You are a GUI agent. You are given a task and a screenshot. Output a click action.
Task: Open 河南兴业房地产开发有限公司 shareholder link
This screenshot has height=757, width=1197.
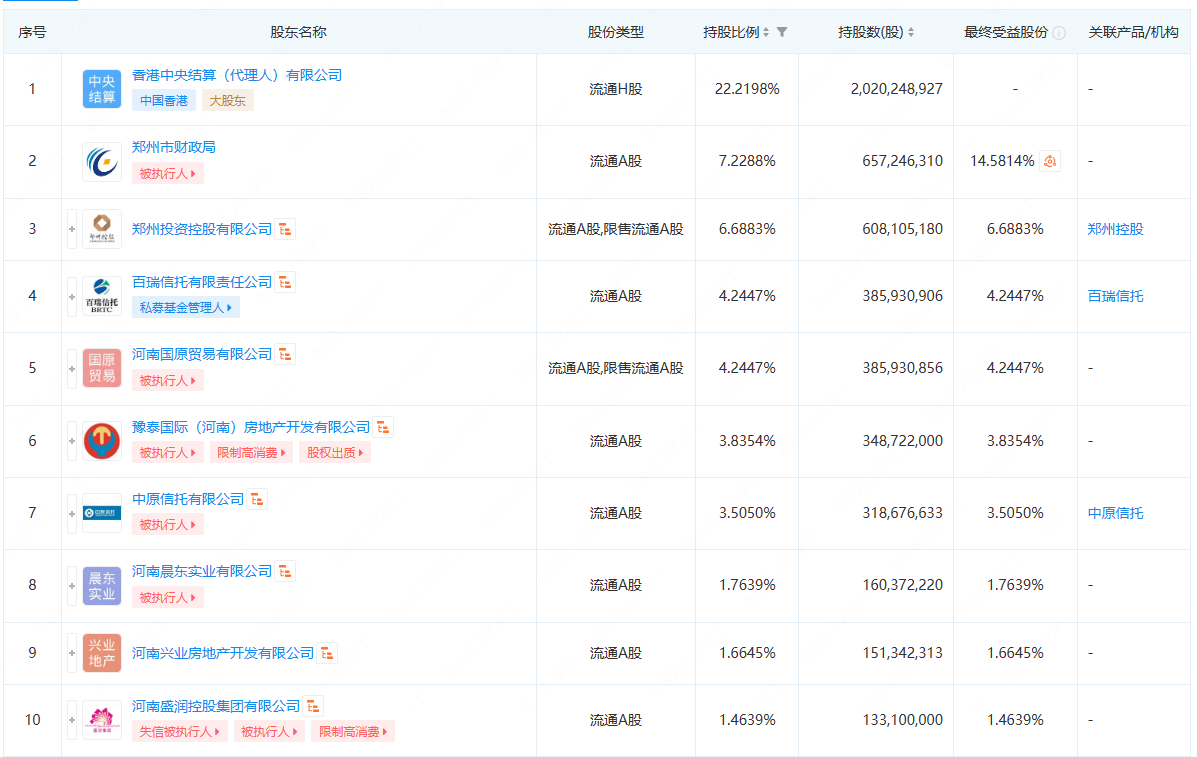(223, 653)
